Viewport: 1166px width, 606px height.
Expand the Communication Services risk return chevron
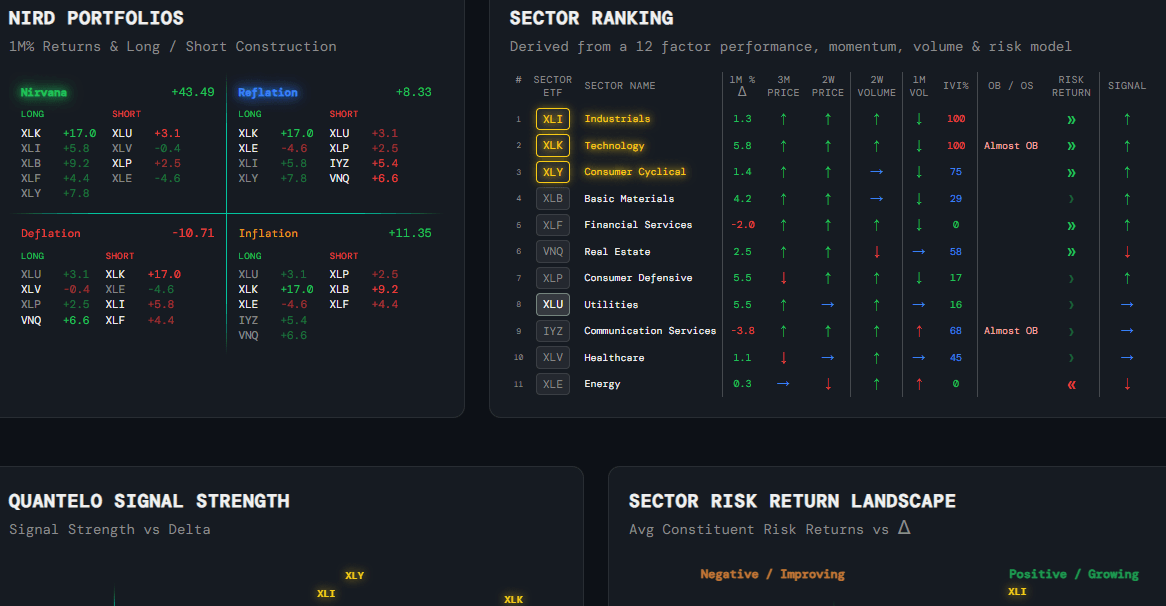1071,330
